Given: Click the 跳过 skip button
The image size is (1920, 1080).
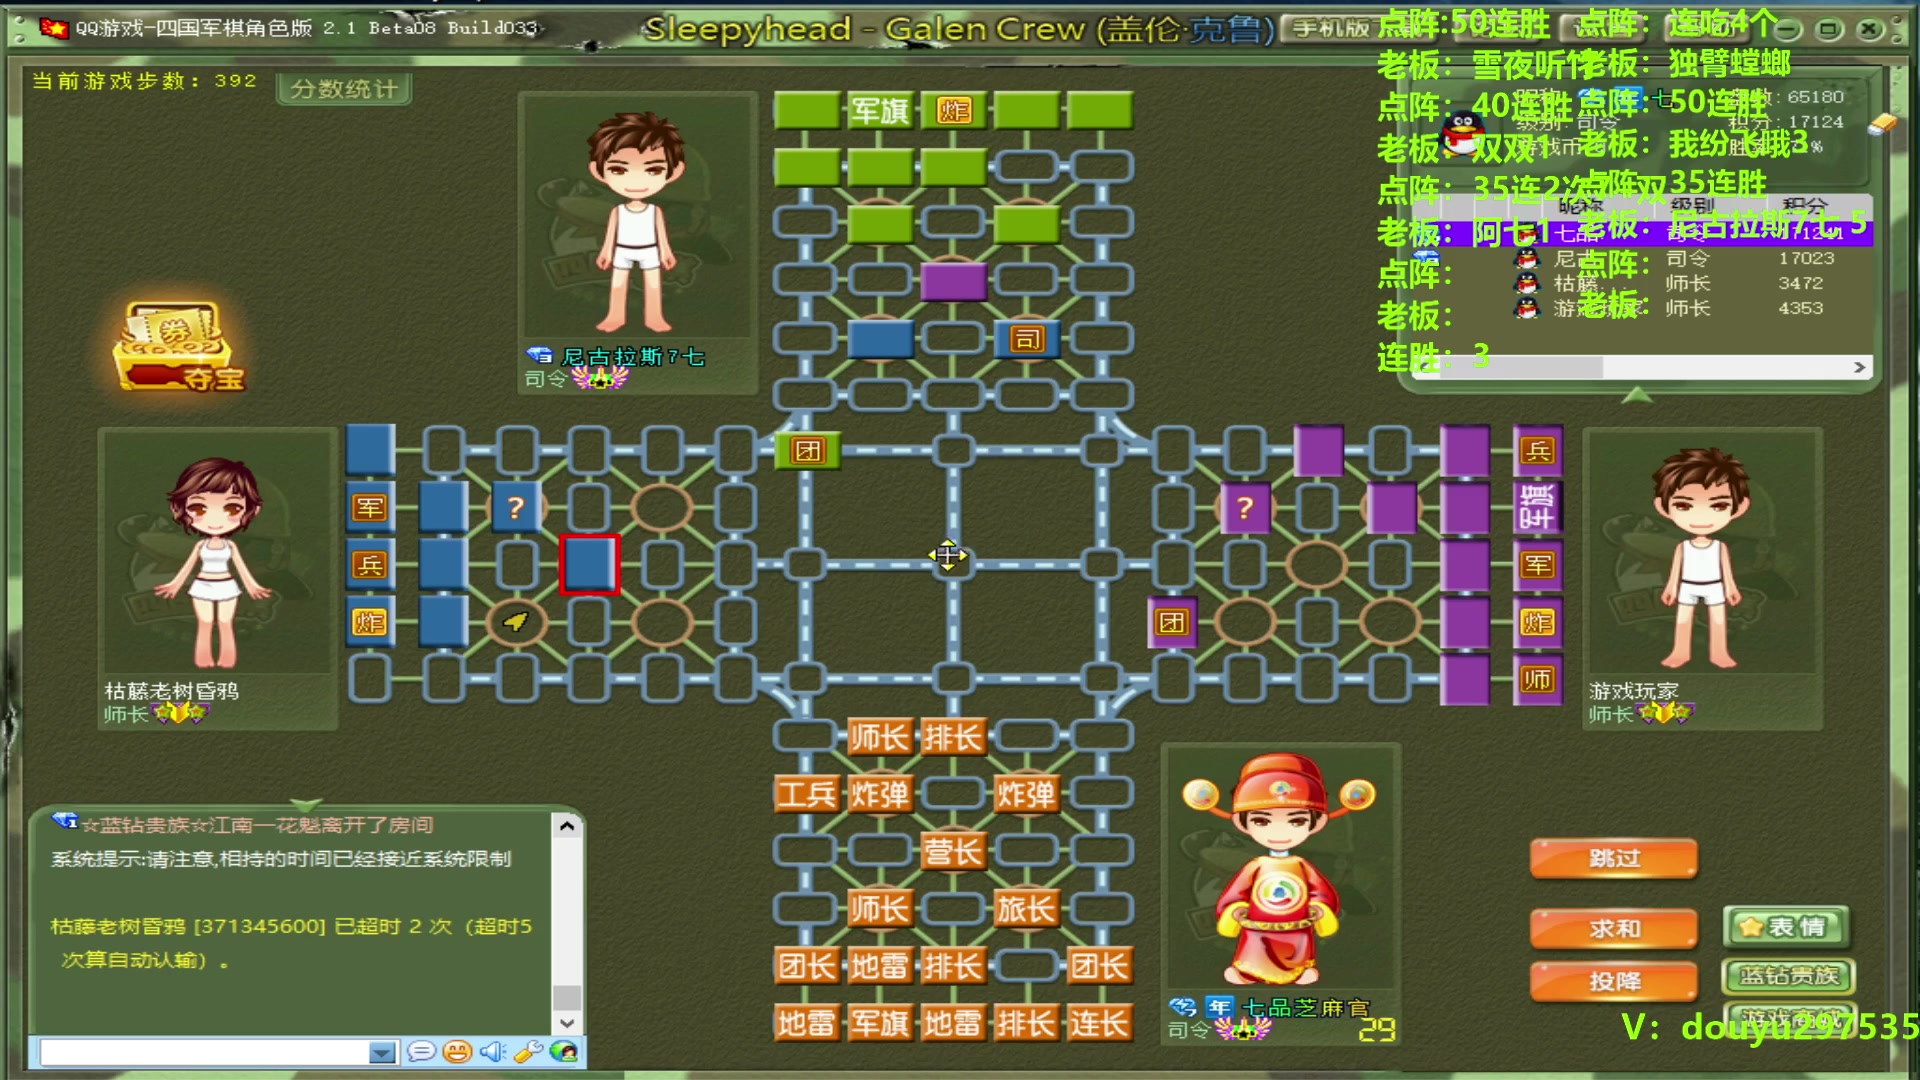Looking at the screenshot, I should pos(1614,858).
